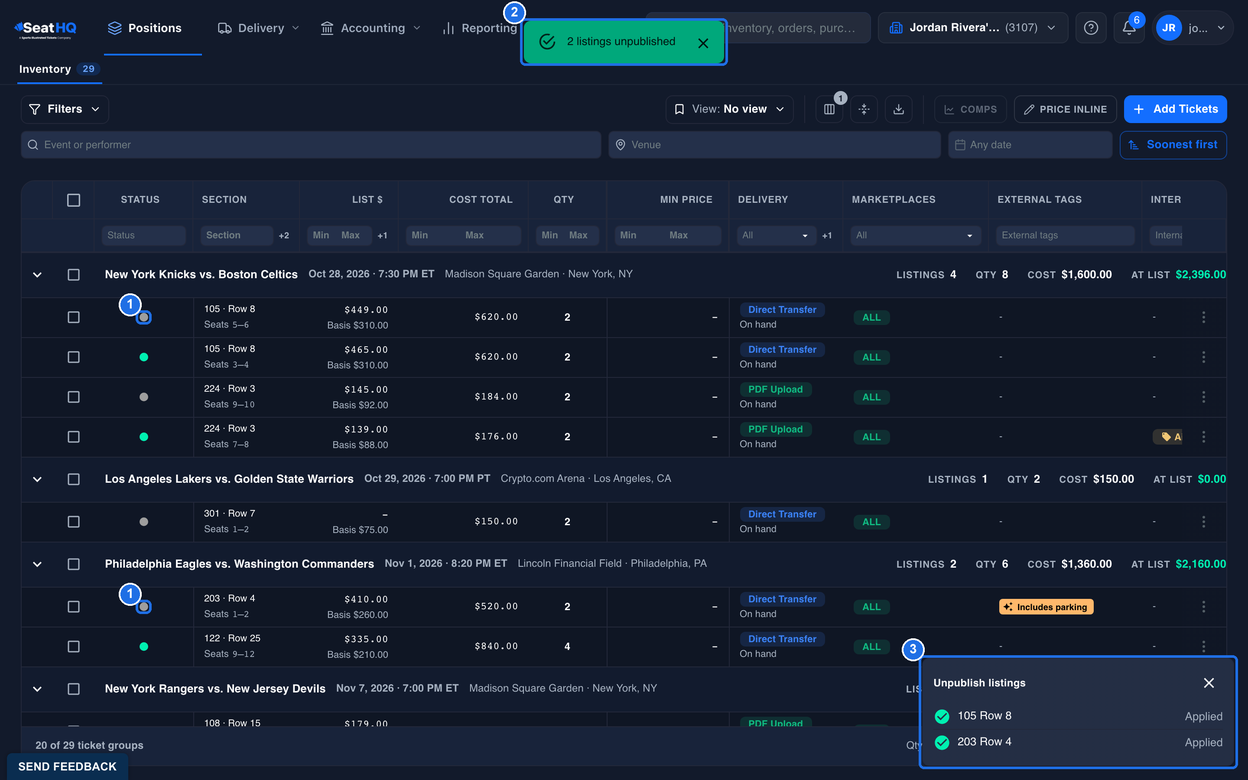The width and height of the screenshot is (1248, 780).
Task: Click status dot for 122 Row 25
Action: pos(144,647)
